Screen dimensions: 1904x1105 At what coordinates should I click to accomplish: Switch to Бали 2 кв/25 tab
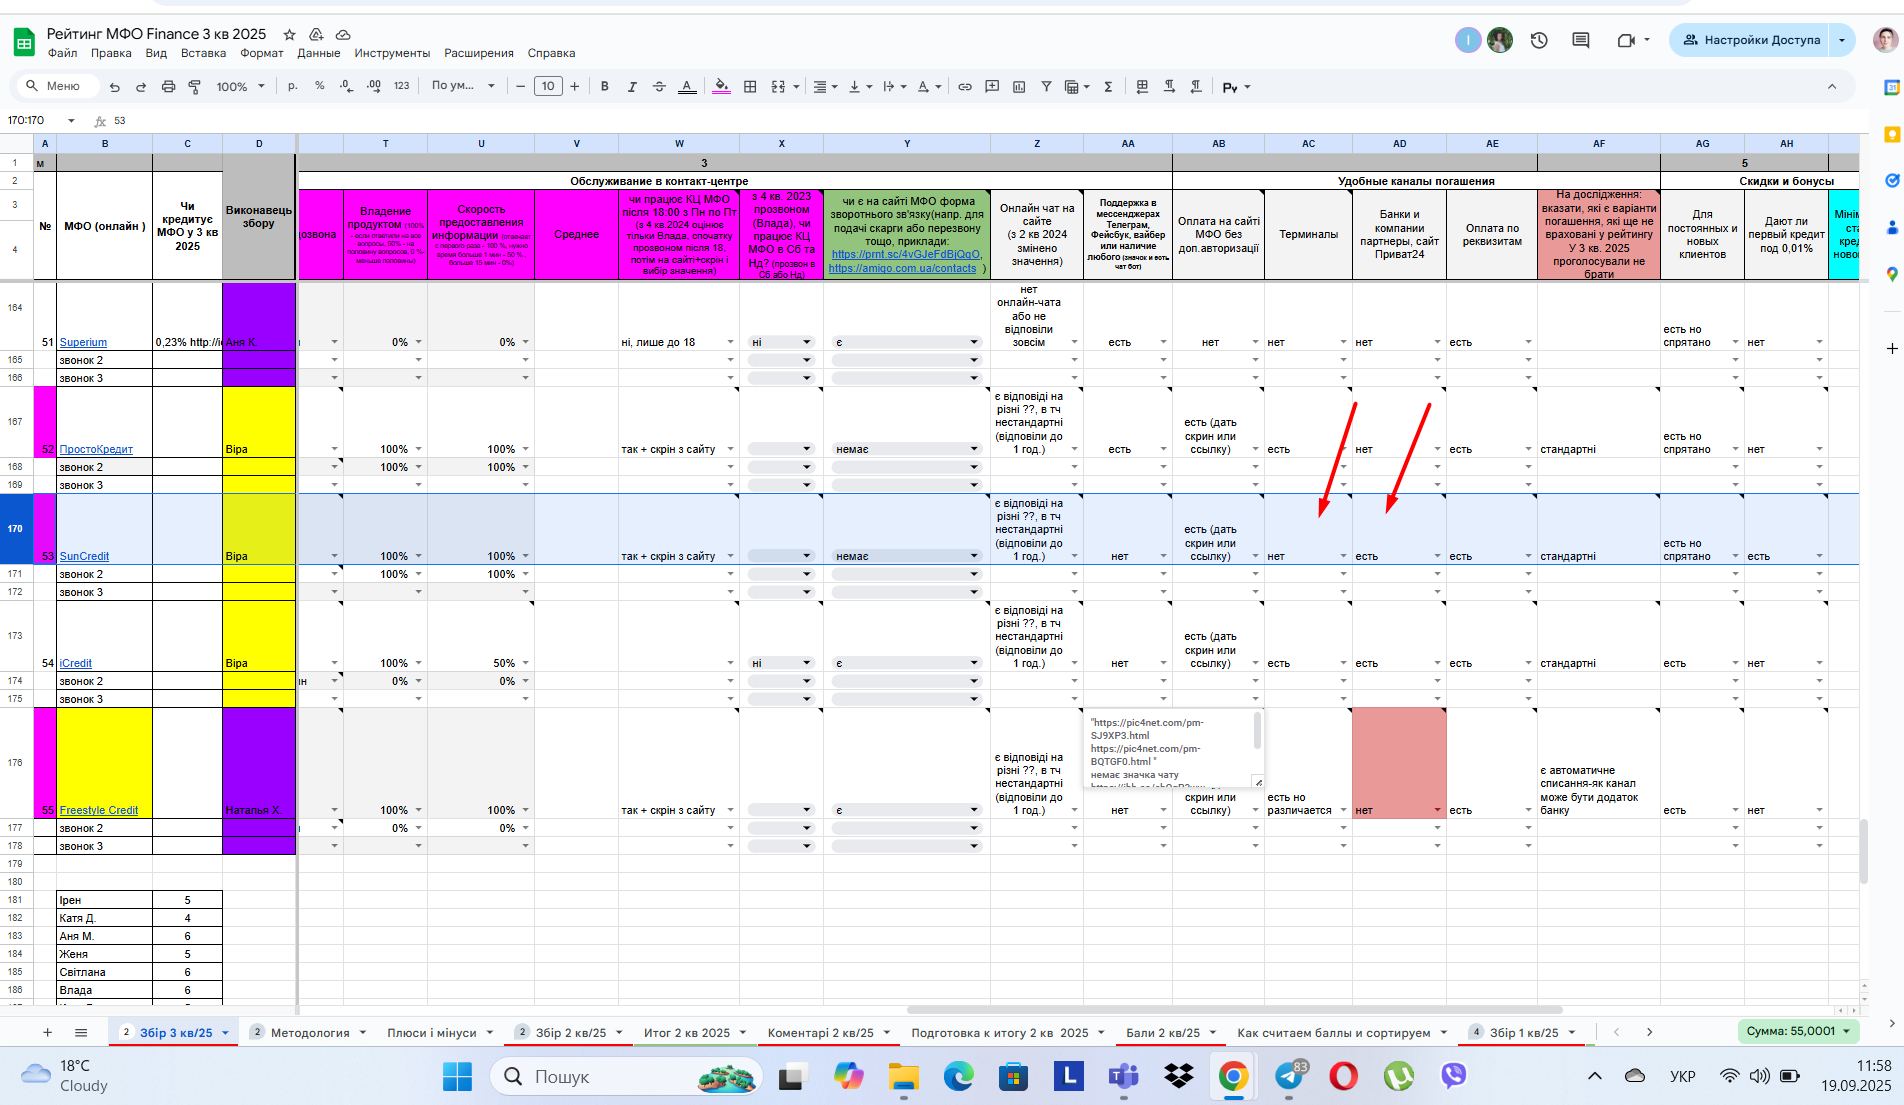click(x=1163, y=1033)
